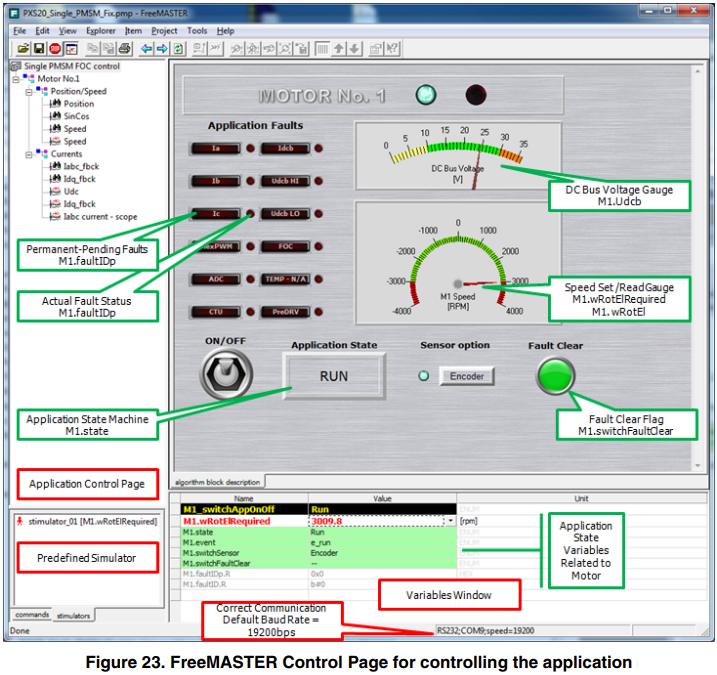Navigate forward with the blue right arrow
Image resolution: width=717 pixels, height=675 pixels.
click(162, 48)
